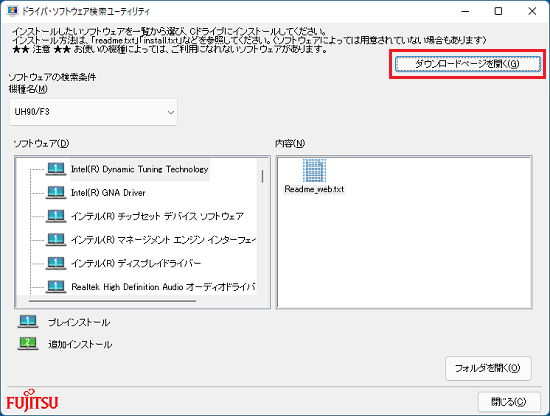Click the フォルダを開く(O) button
Viewport: 550px width, 416px height.
tap(488, 368)
